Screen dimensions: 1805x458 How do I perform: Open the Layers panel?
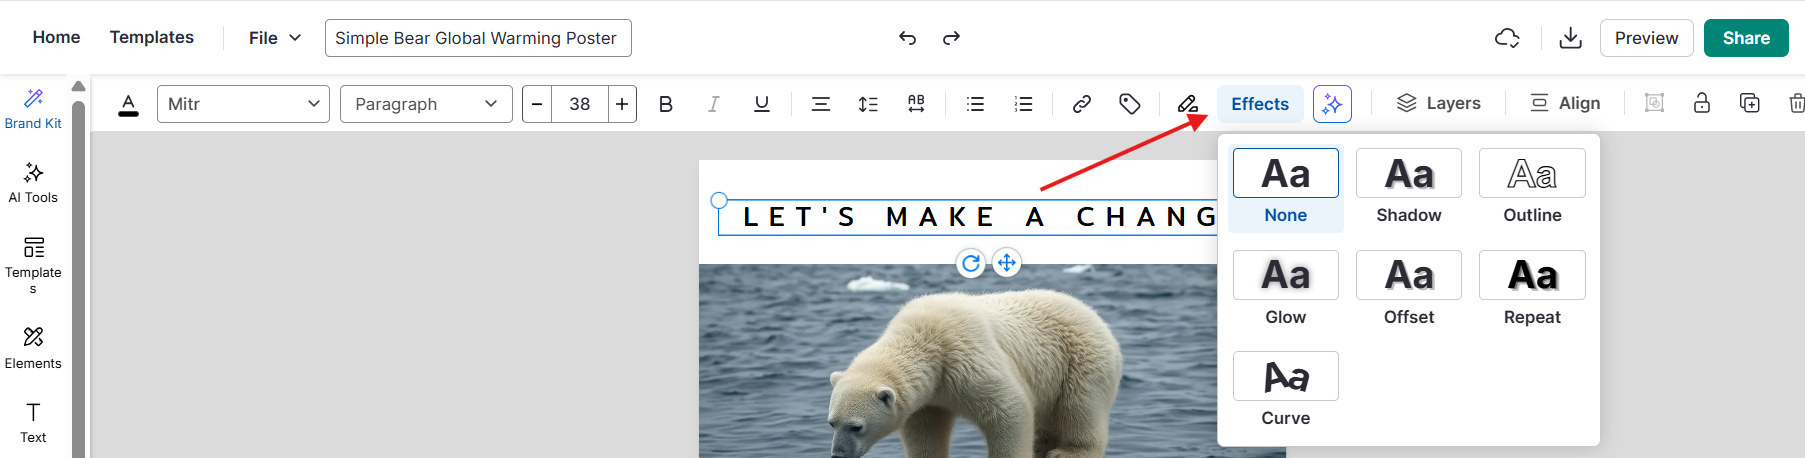(x=1438, y=103)
